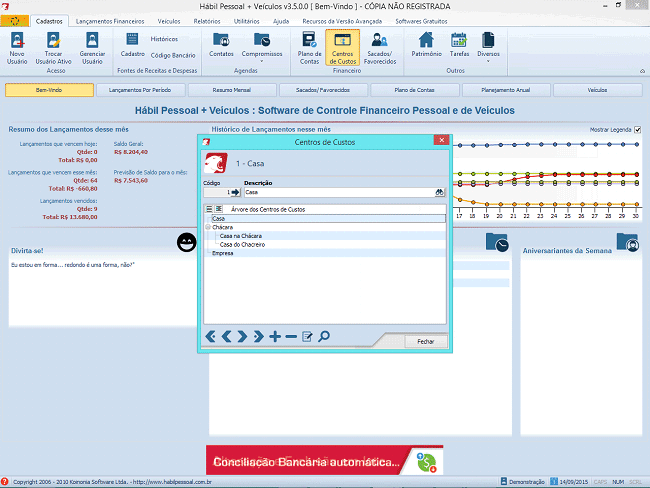This screenshot has height=488, width=650.
Task: Click binoculars search icon next to Descrição
Action: [439, 192]
